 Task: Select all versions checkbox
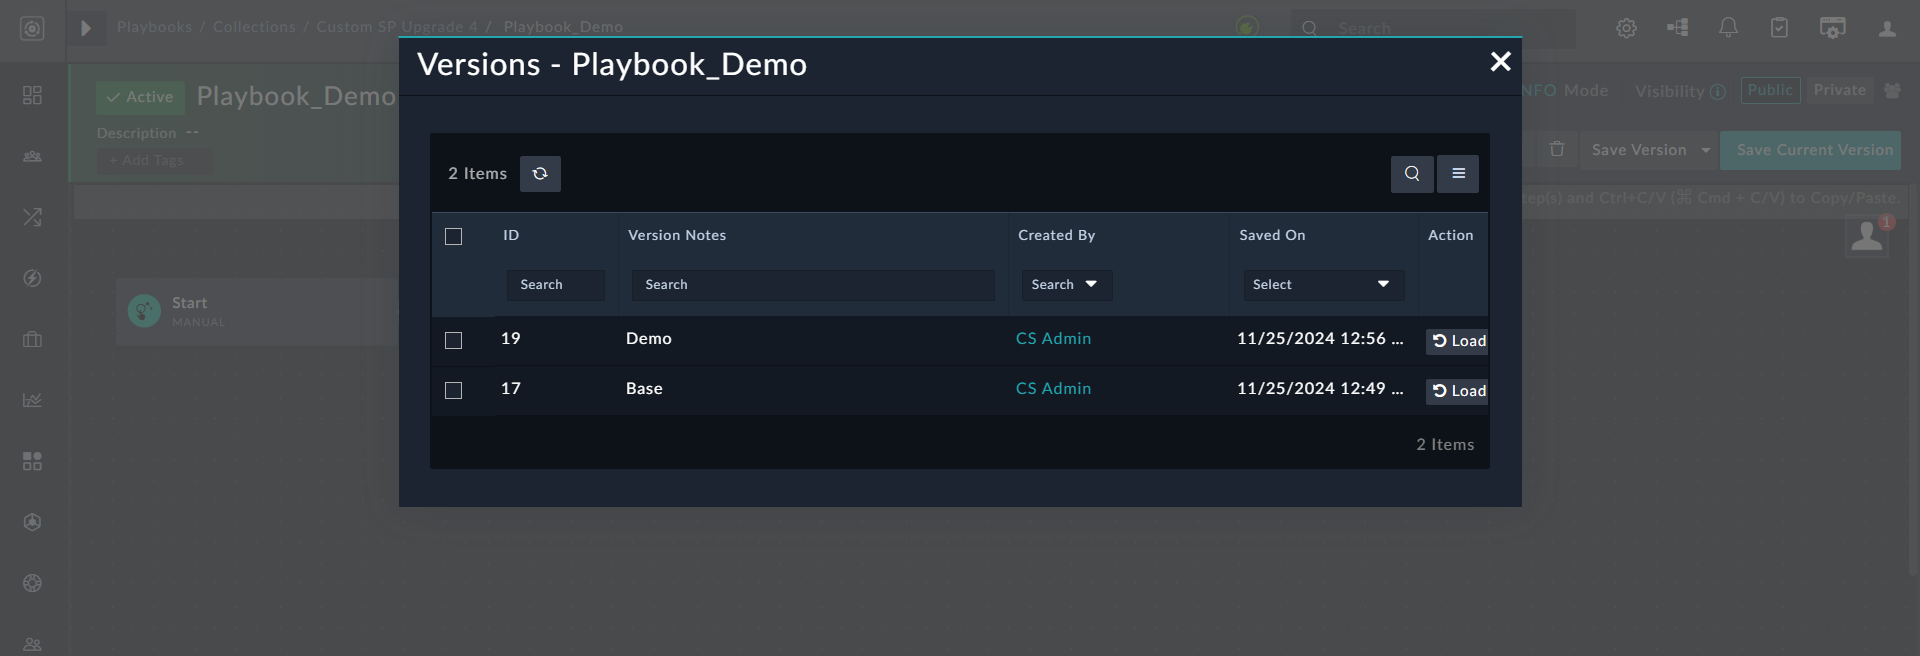[454, 237]
